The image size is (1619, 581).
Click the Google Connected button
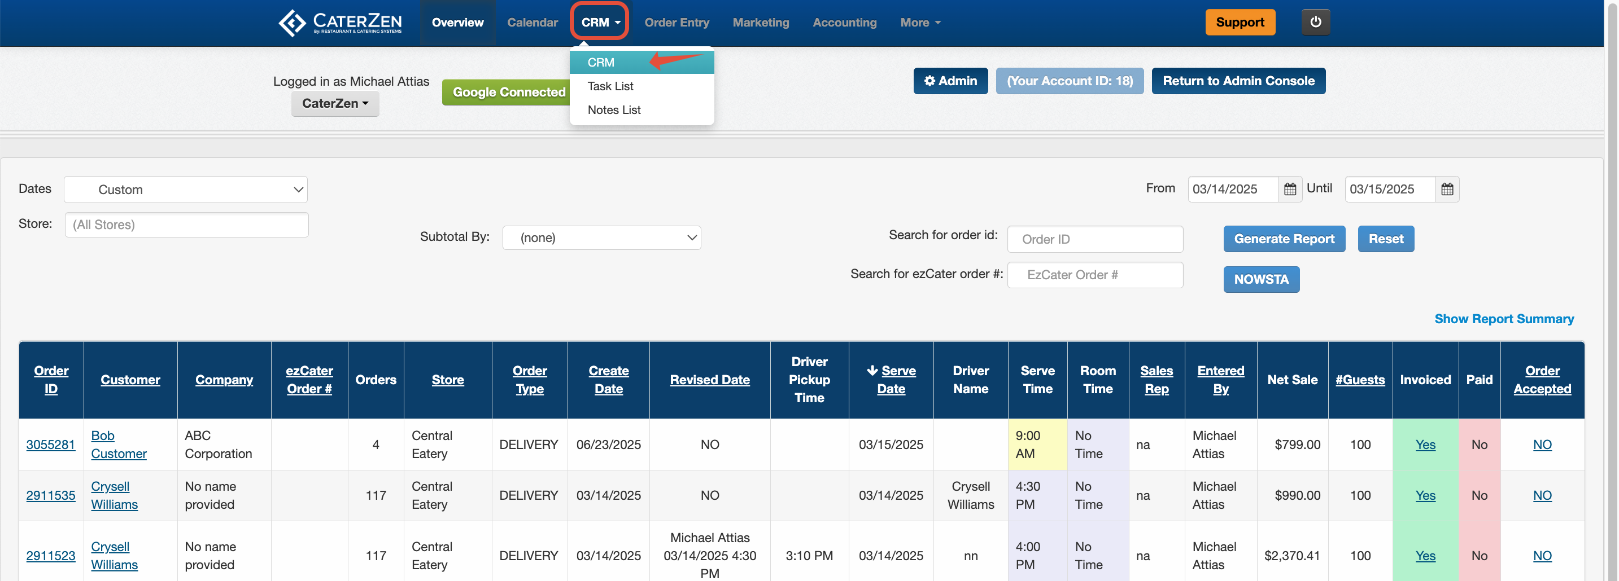pyautogui.click(x=508, y=92)
